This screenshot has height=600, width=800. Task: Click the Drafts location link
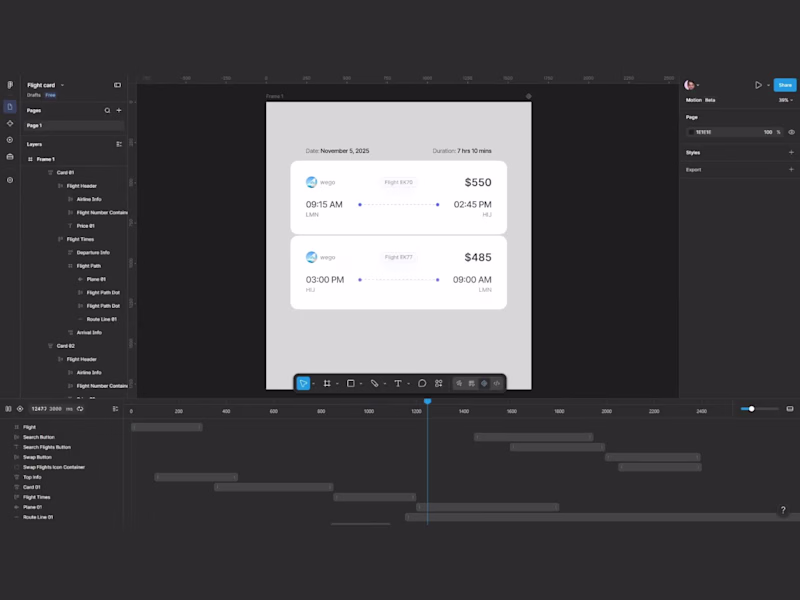(x=34, y=95)
